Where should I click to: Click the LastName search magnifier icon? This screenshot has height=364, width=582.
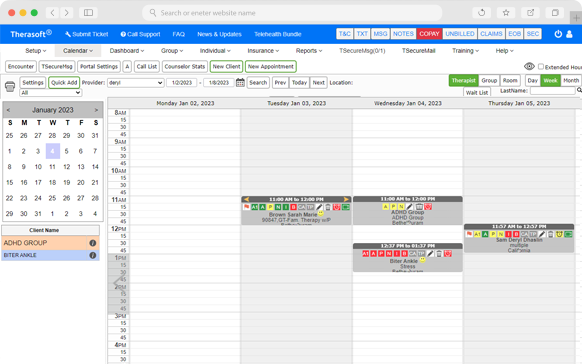[579, 90]
